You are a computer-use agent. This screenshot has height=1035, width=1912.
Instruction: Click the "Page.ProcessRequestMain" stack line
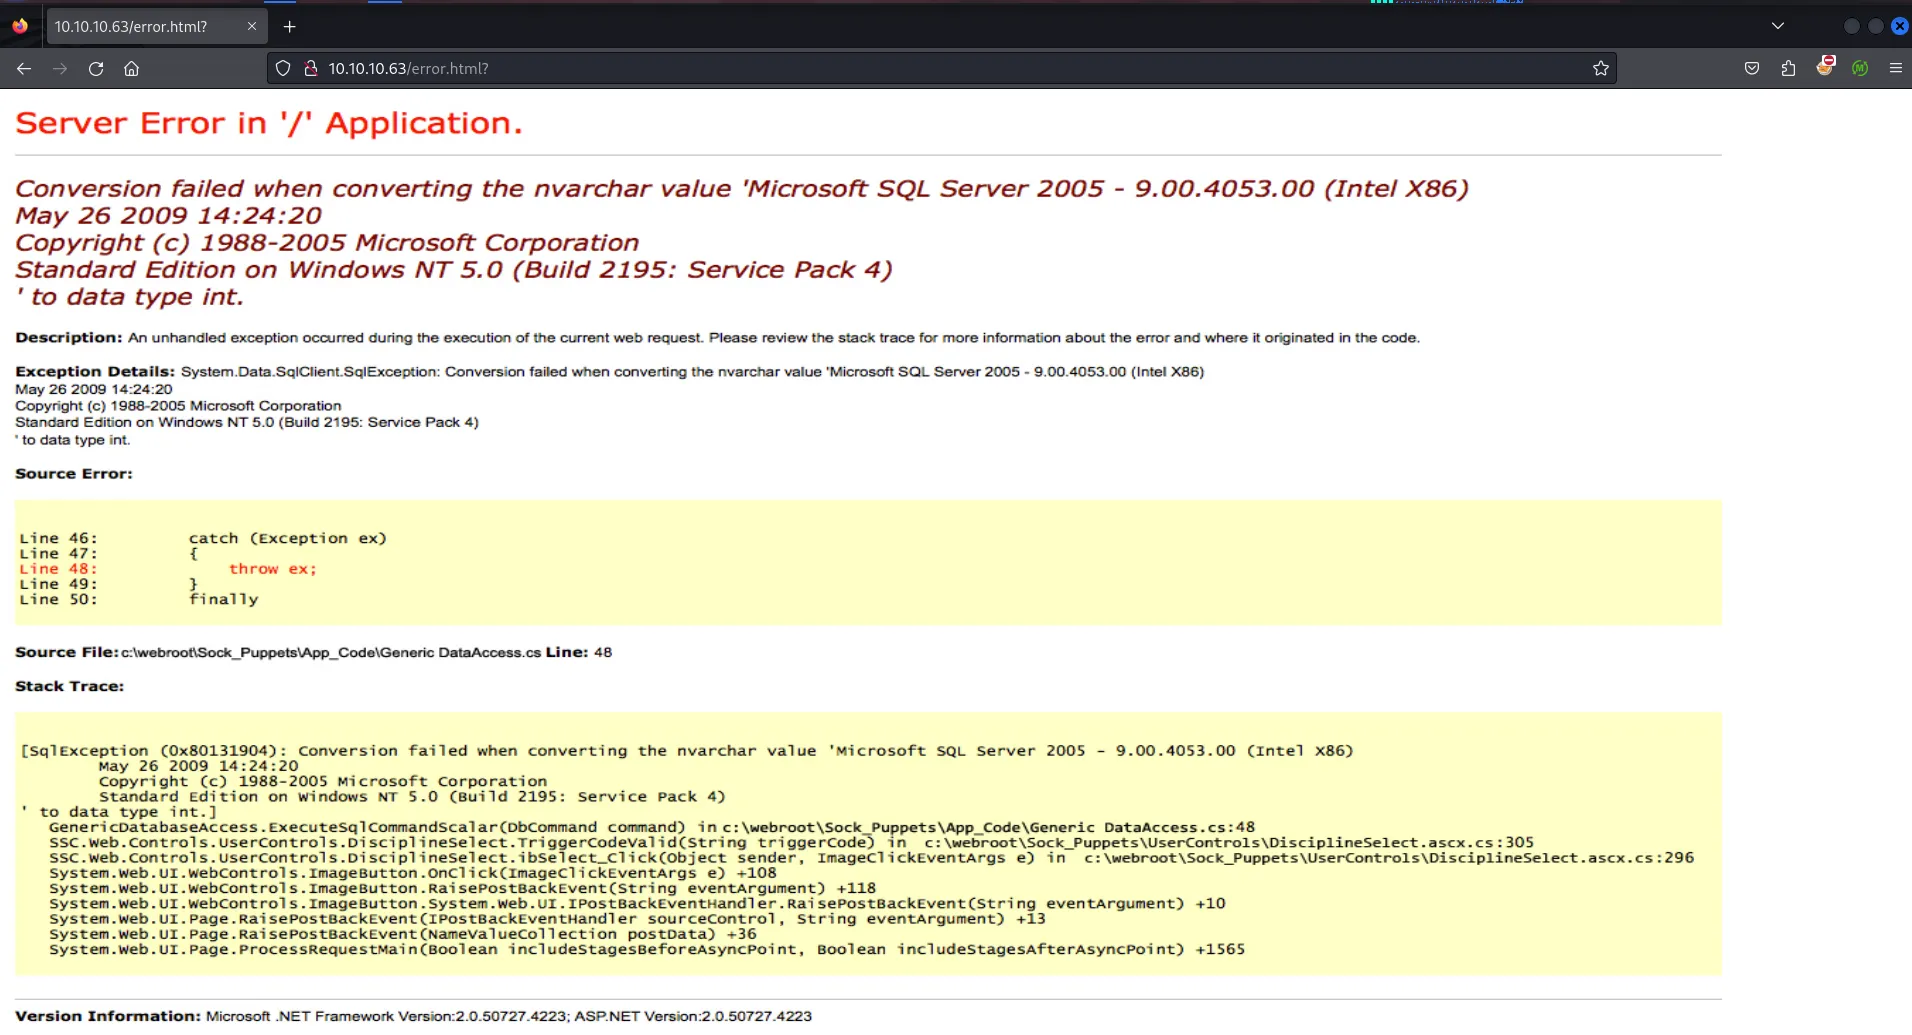647,949
